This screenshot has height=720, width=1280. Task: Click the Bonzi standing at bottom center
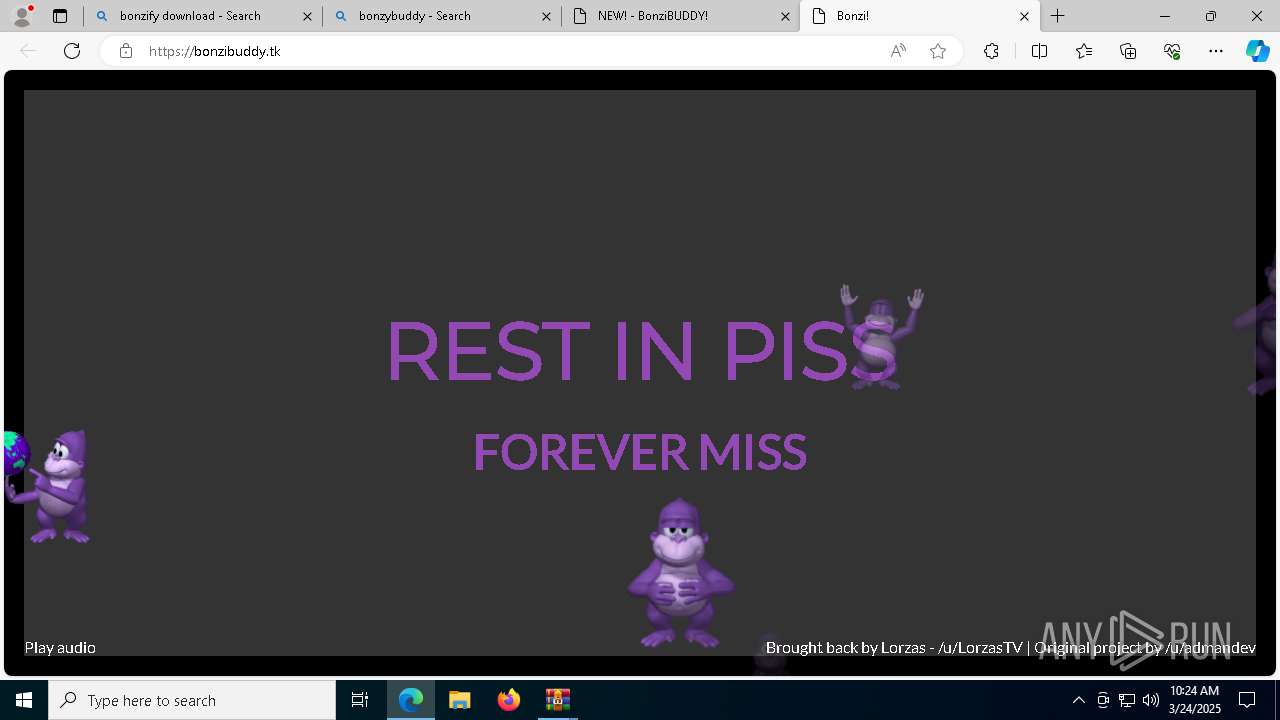(680, 573)
